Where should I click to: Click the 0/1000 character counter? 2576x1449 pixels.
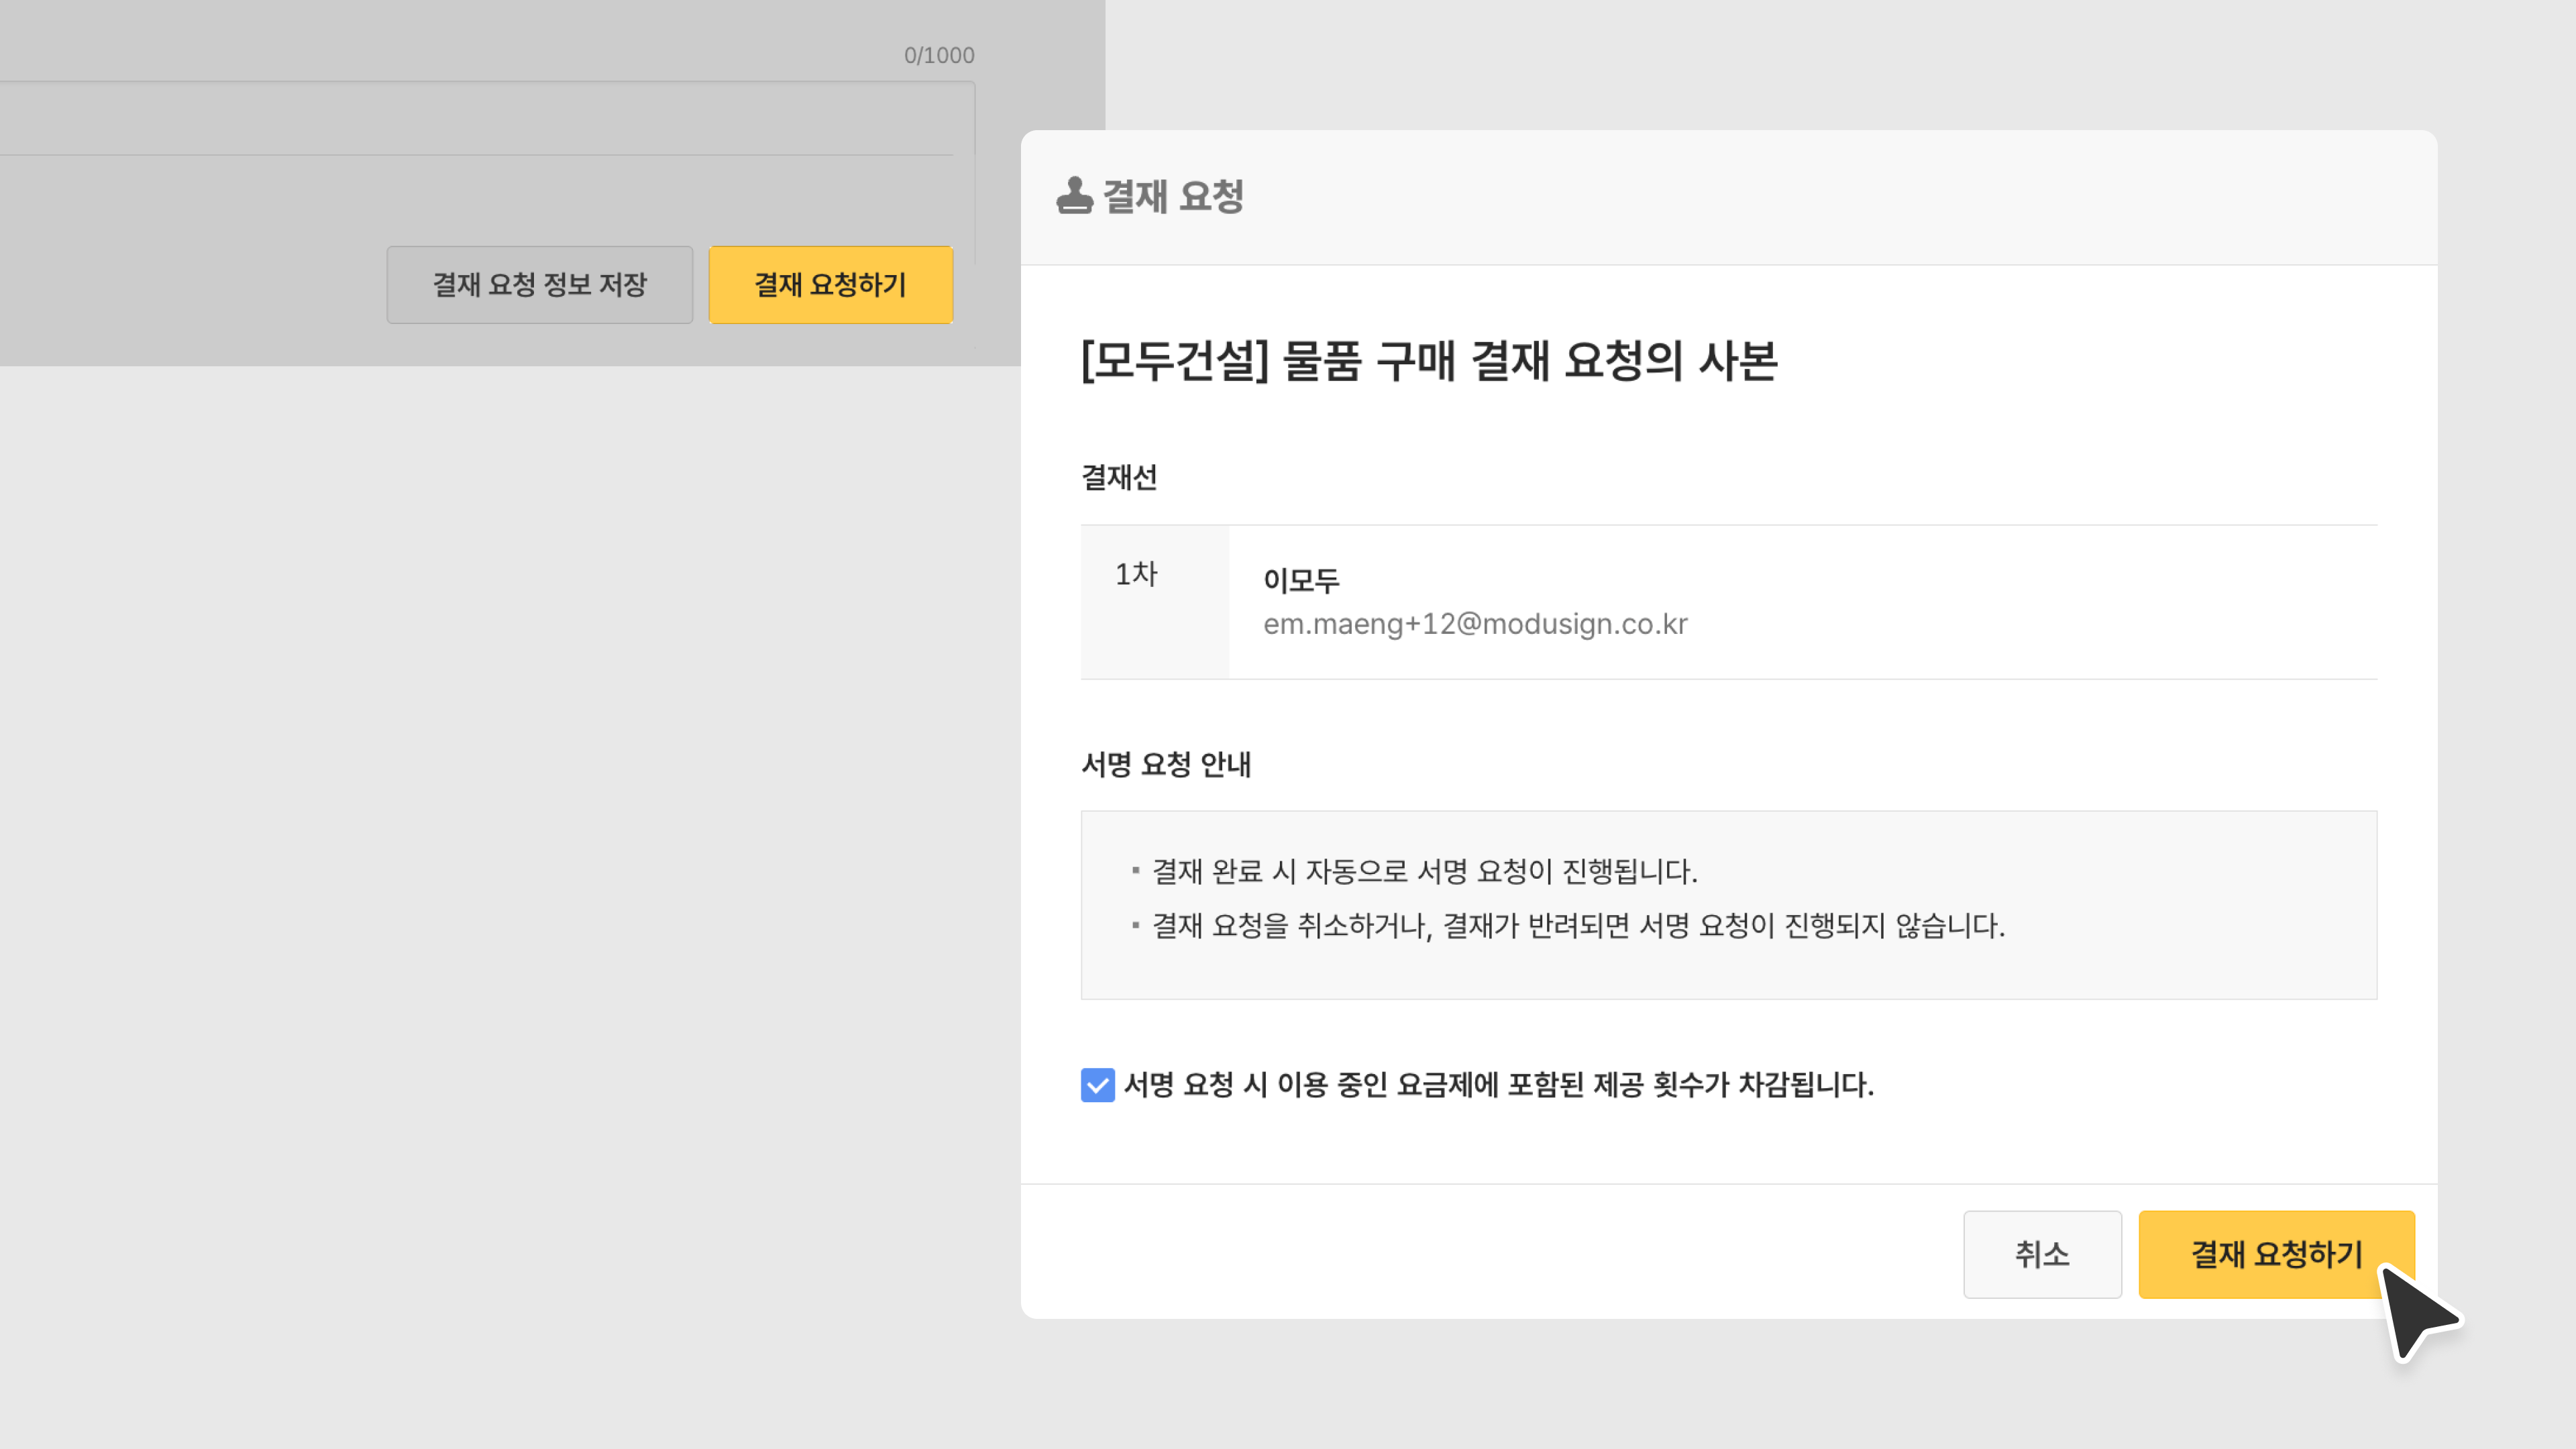(938, 55)
